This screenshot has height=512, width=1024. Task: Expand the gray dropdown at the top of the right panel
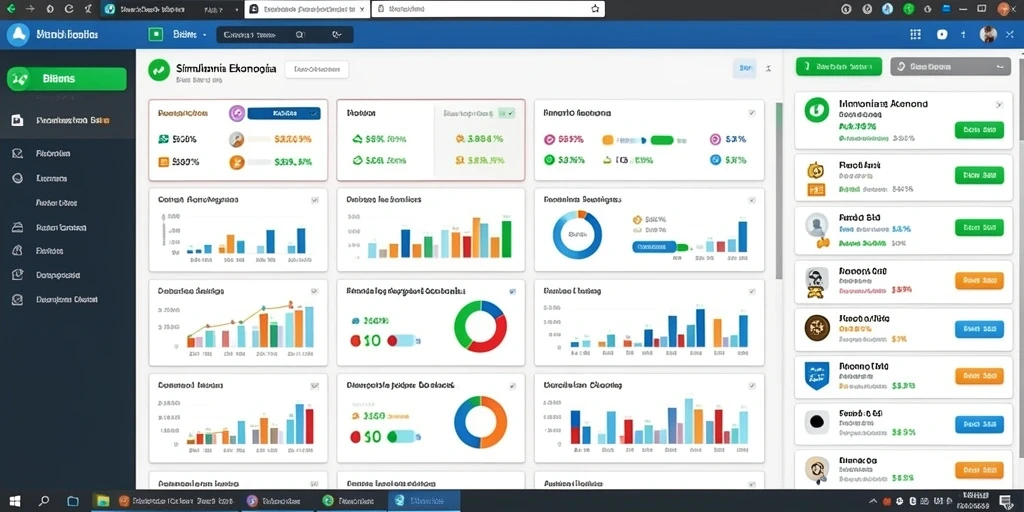tap(950, 66)
